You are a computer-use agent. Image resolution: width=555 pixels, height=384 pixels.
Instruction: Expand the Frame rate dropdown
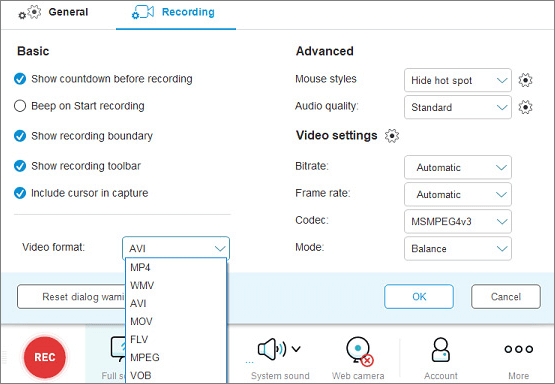458,194
